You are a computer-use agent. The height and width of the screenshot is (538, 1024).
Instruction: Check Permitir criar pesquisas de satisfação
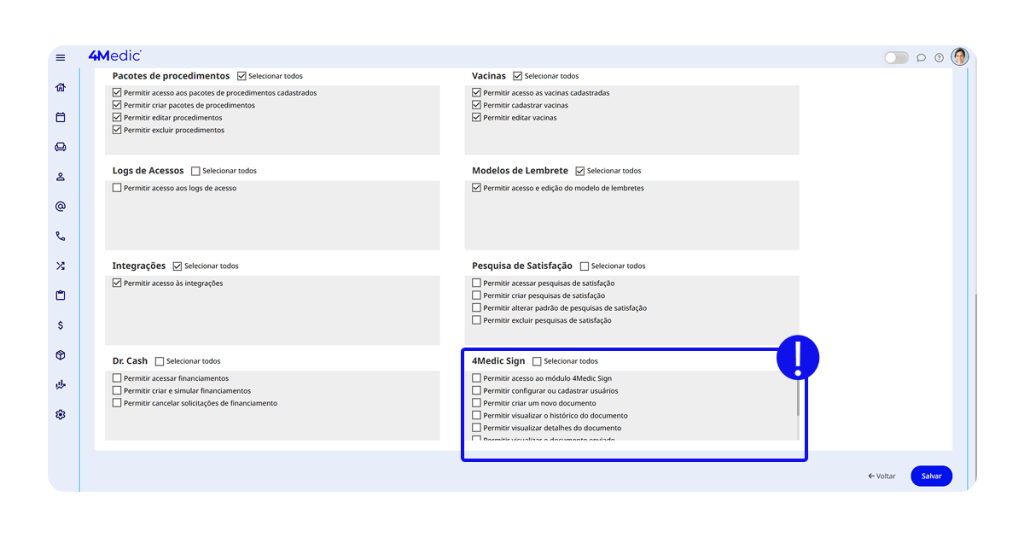click(x=477, y=296)
